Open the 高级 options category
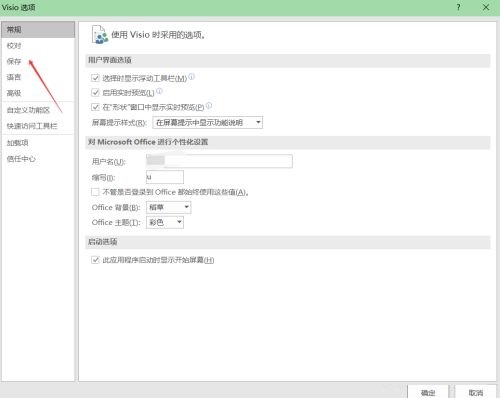Image resolution: width=500 pixels, height=398 pixels. [14, 93]
